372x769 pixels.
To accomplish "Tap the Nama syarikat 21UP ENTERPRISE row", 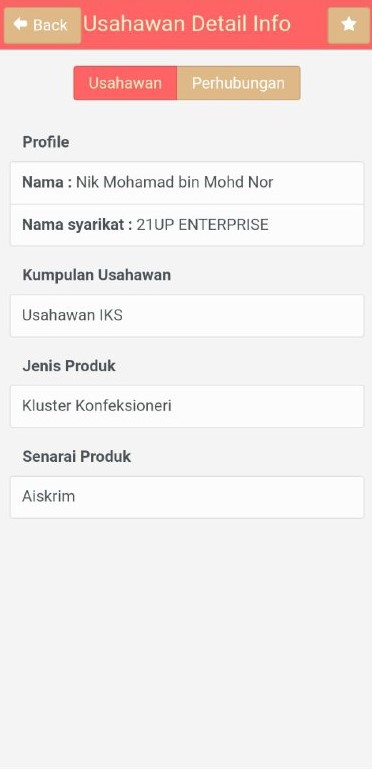I will pyautogui.click(x=187, y=225).
